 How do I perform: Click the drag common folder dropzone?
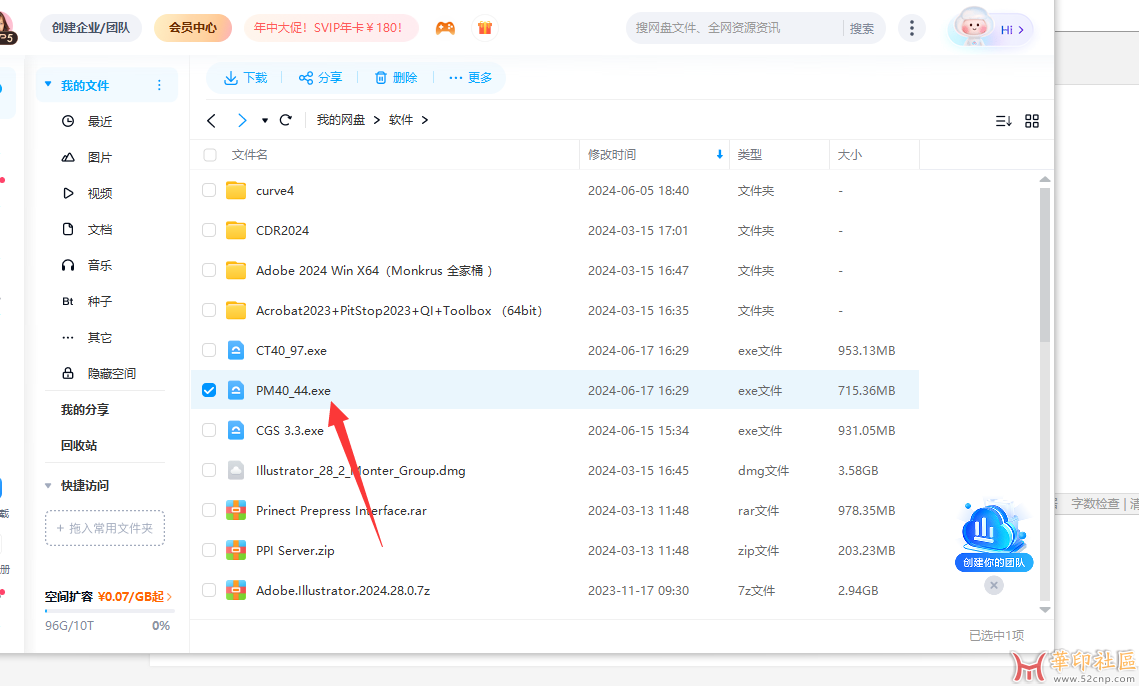coord(105,528)
